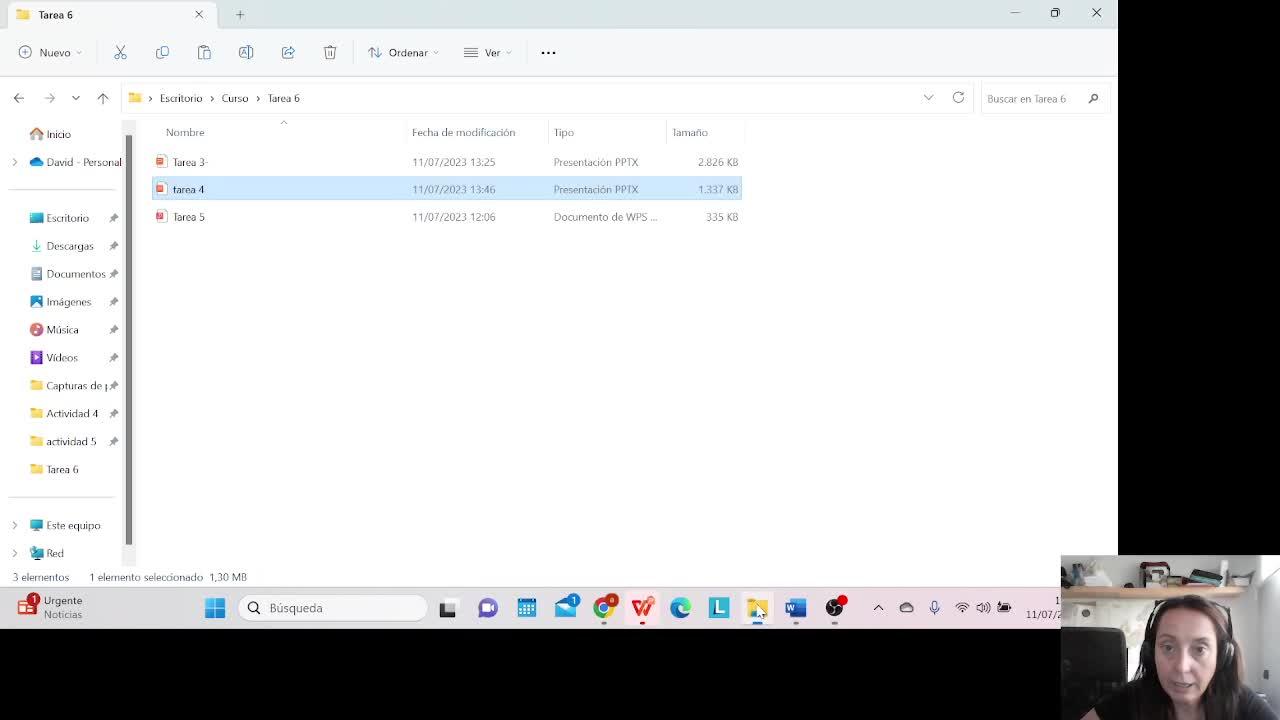
Task: Open the Ver view options dropdown
Action: (x=487, y=52)
